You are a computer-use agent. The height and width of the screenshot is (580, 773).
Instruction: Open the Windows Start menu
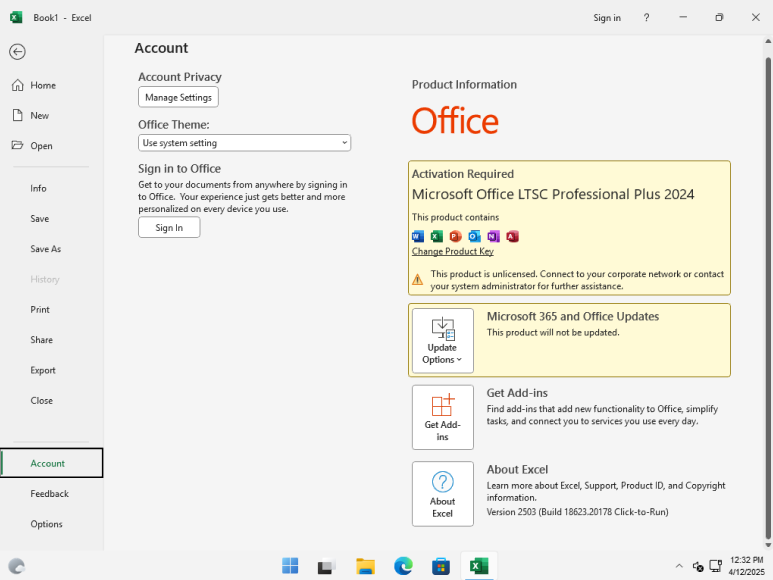point(290,566)
